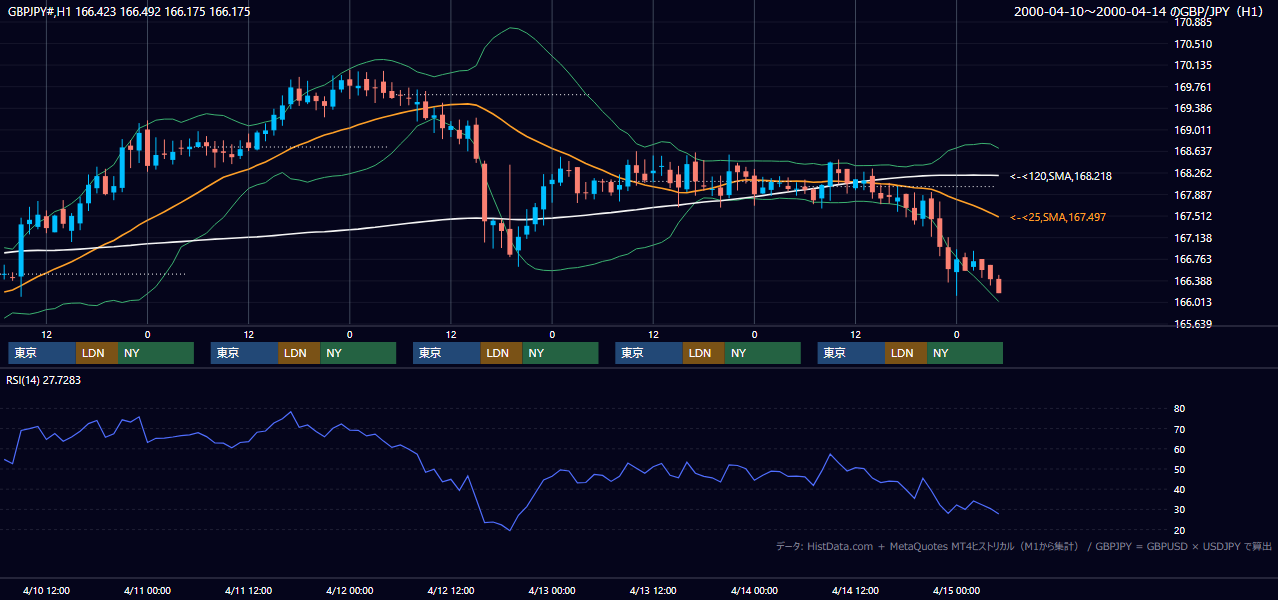The width and height of the screenshot is (1278, 600).
Task: Select the 4/11 00:00 date label
Action: click(147, 590)
